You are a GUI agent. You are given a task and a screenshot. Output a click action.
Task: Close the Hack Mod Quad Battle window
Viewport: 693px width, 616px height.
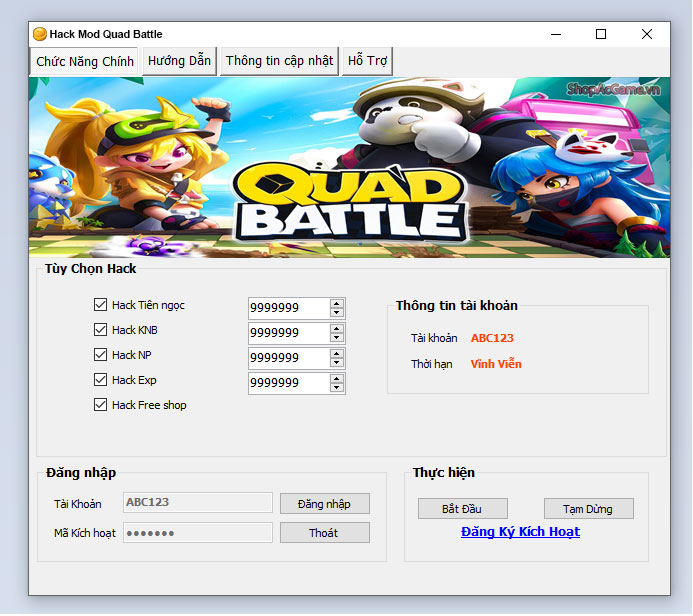tap(647, 34)
